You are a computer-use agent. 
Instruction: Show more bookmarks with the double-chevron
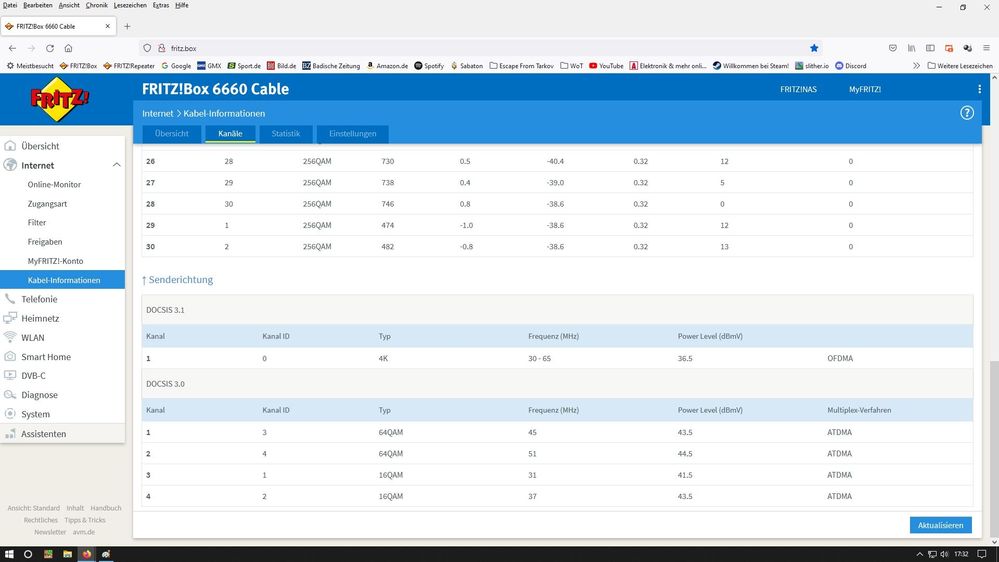coord(916,66)
